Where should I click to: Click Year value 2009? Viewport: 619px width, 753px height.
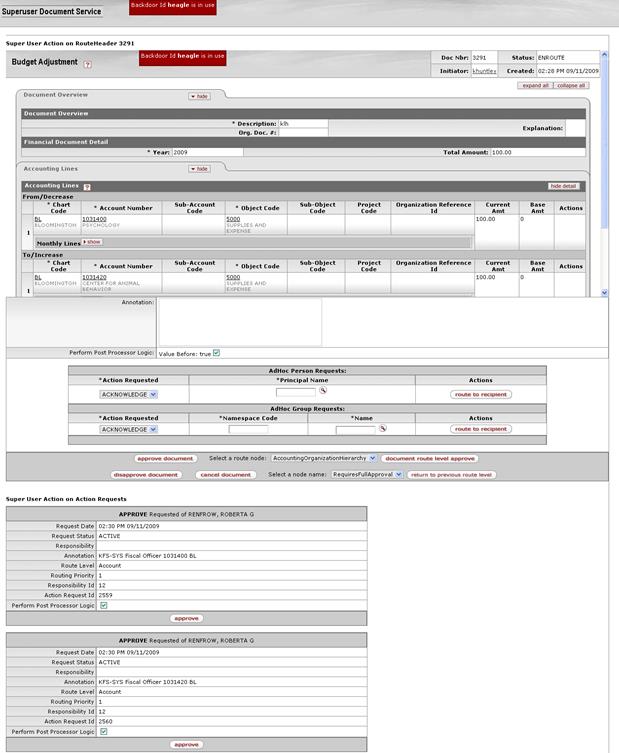tap(180, 152)
